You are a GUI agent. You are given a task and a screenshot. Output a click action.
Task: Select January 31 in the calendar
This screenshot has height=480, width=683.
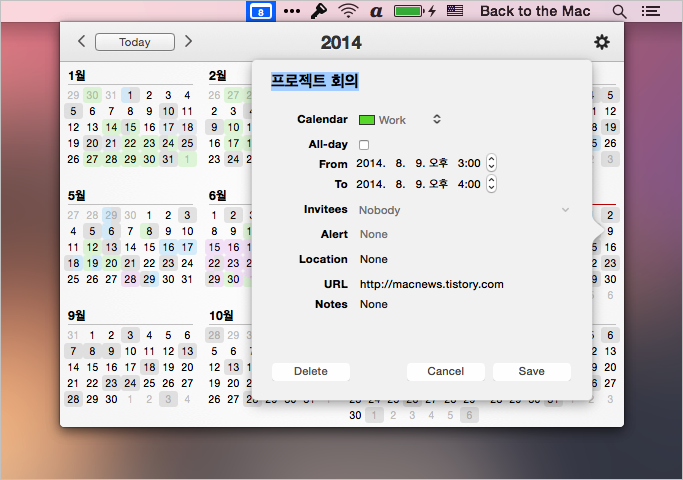[168, 159]
